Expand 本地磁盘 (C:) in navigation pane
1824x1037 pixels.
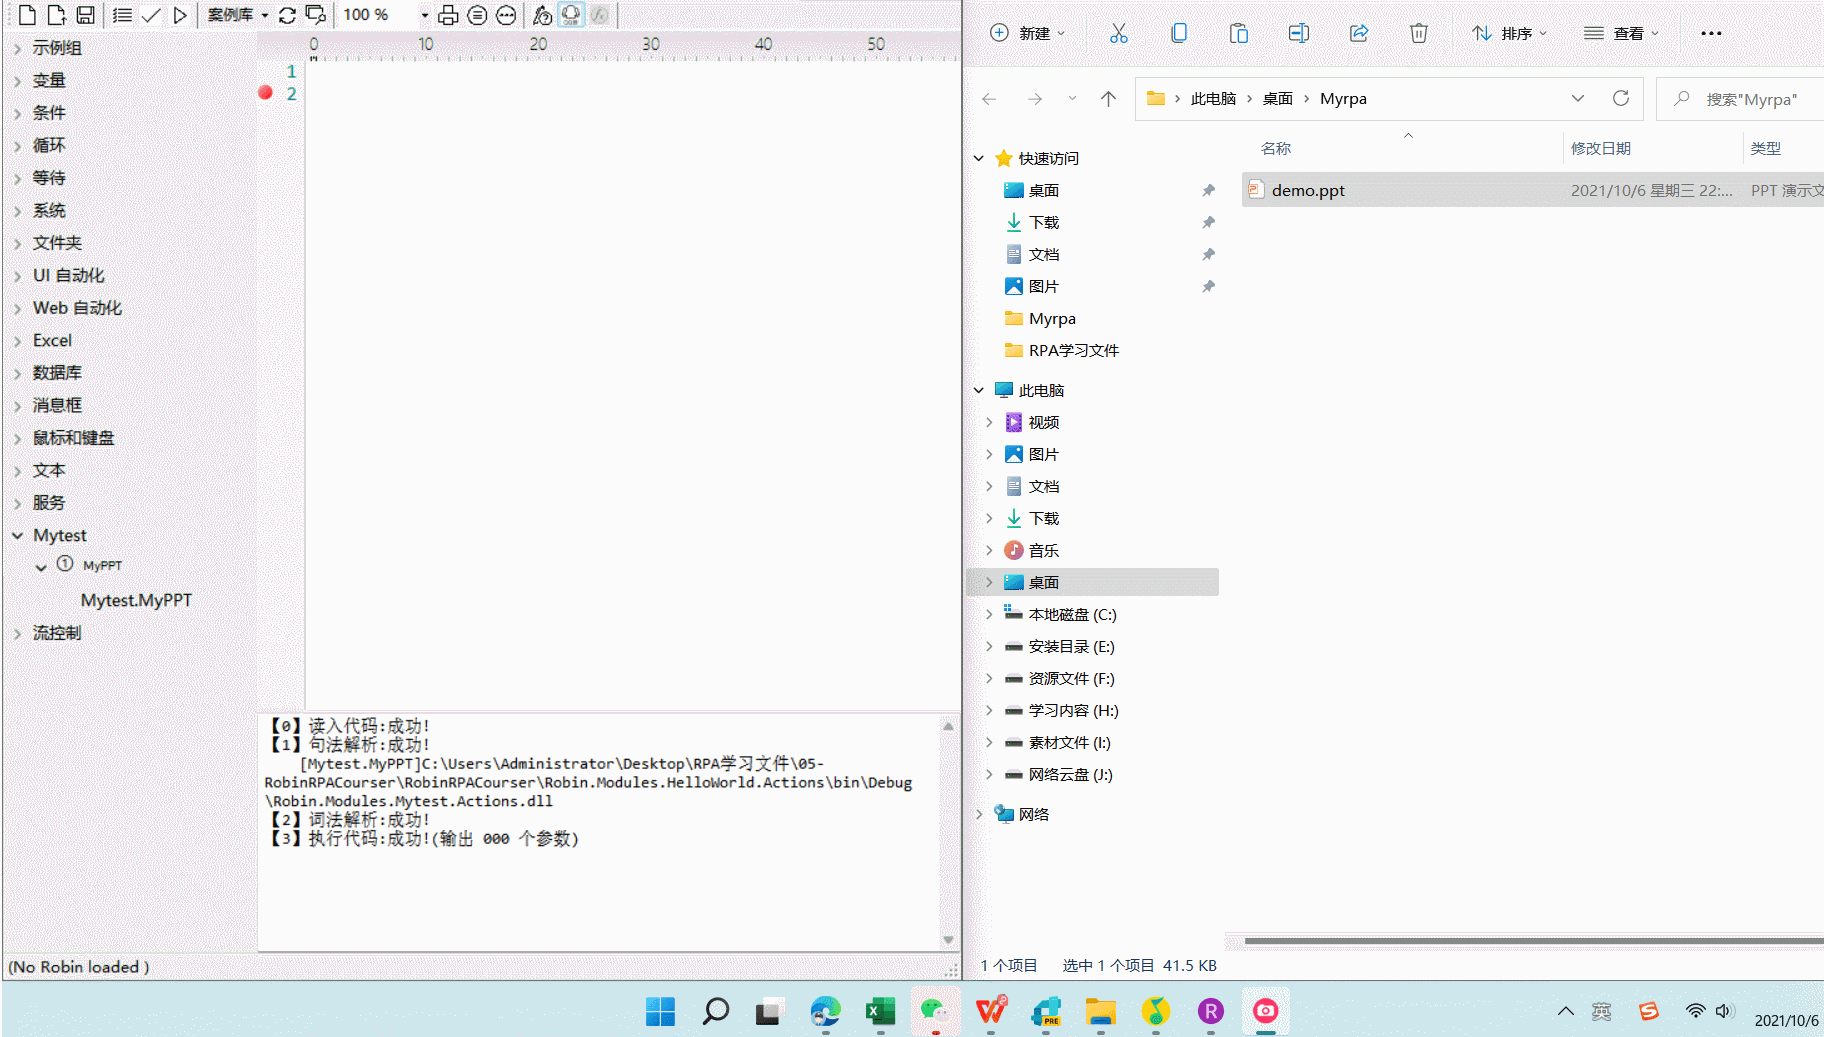point(989,615)
